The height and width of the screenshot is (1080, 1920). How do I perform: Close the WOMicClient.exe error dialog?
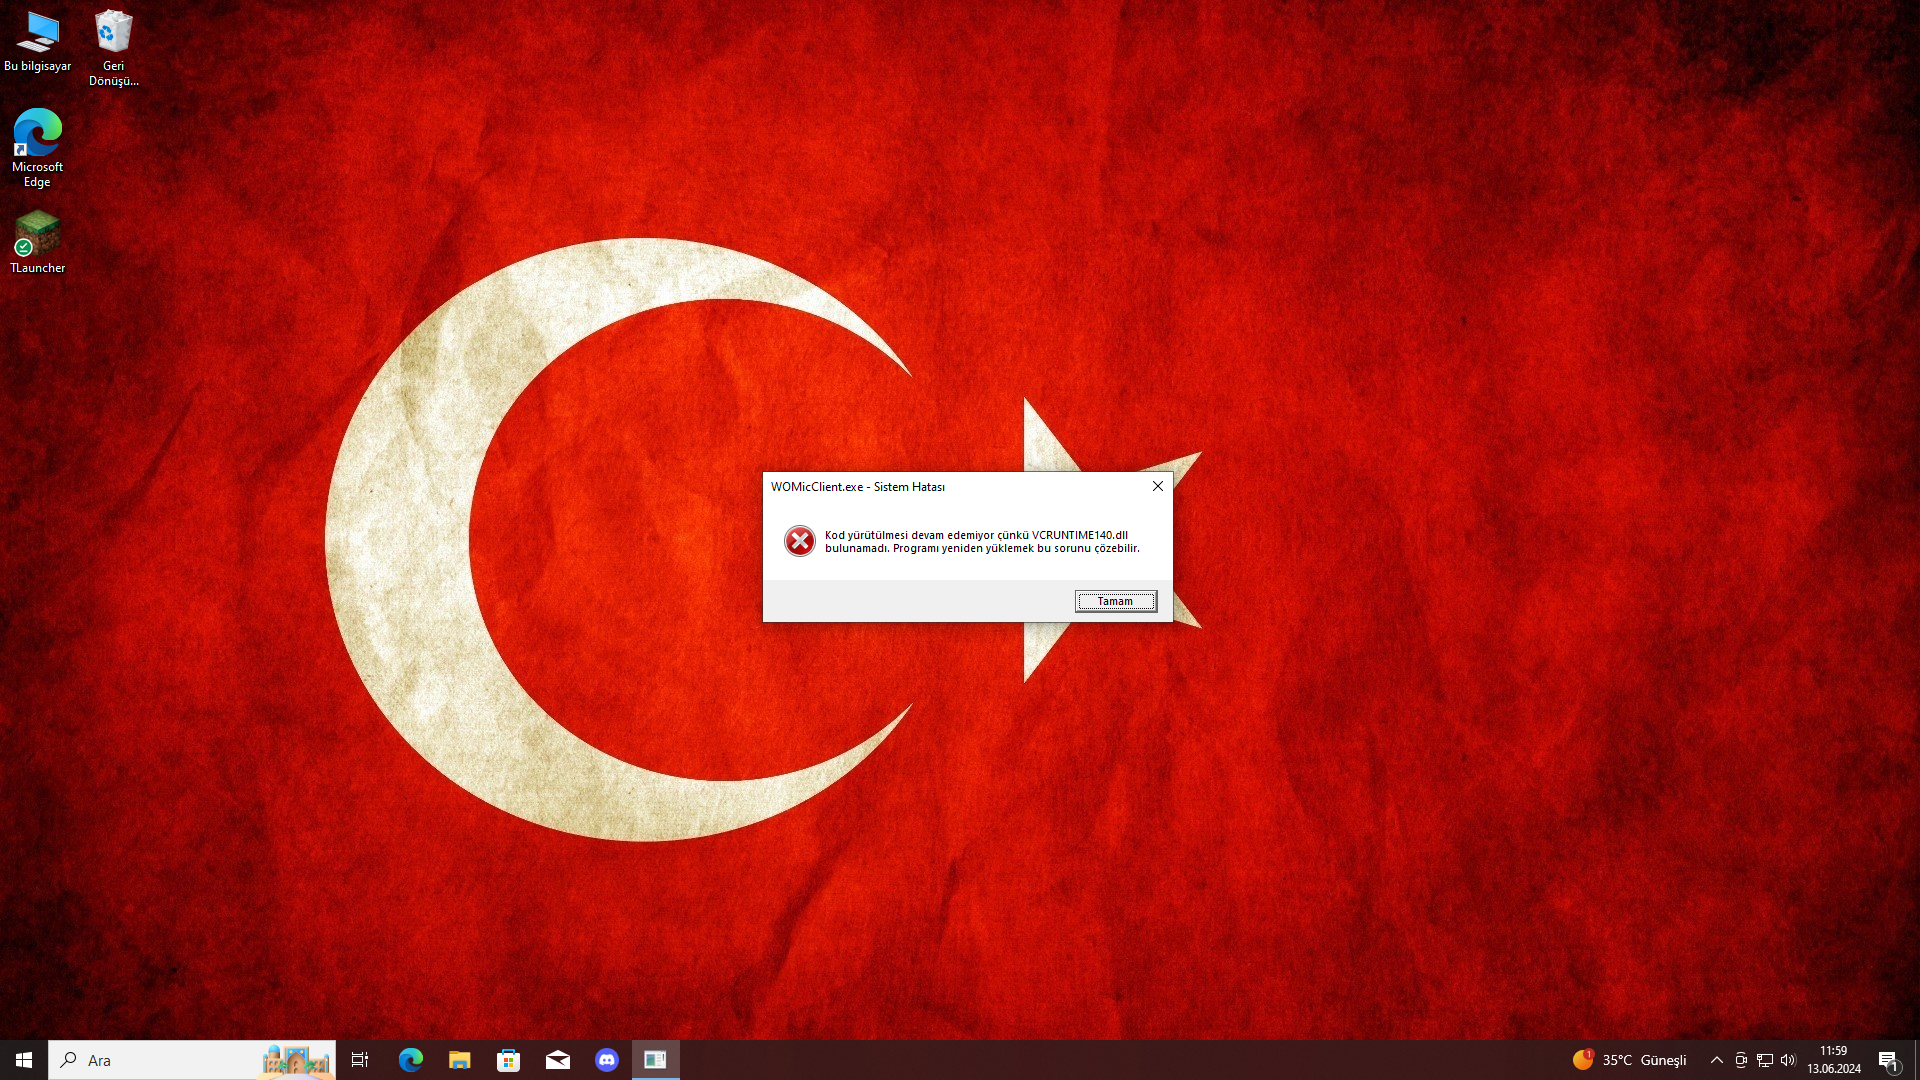[x=1157, y=486]
